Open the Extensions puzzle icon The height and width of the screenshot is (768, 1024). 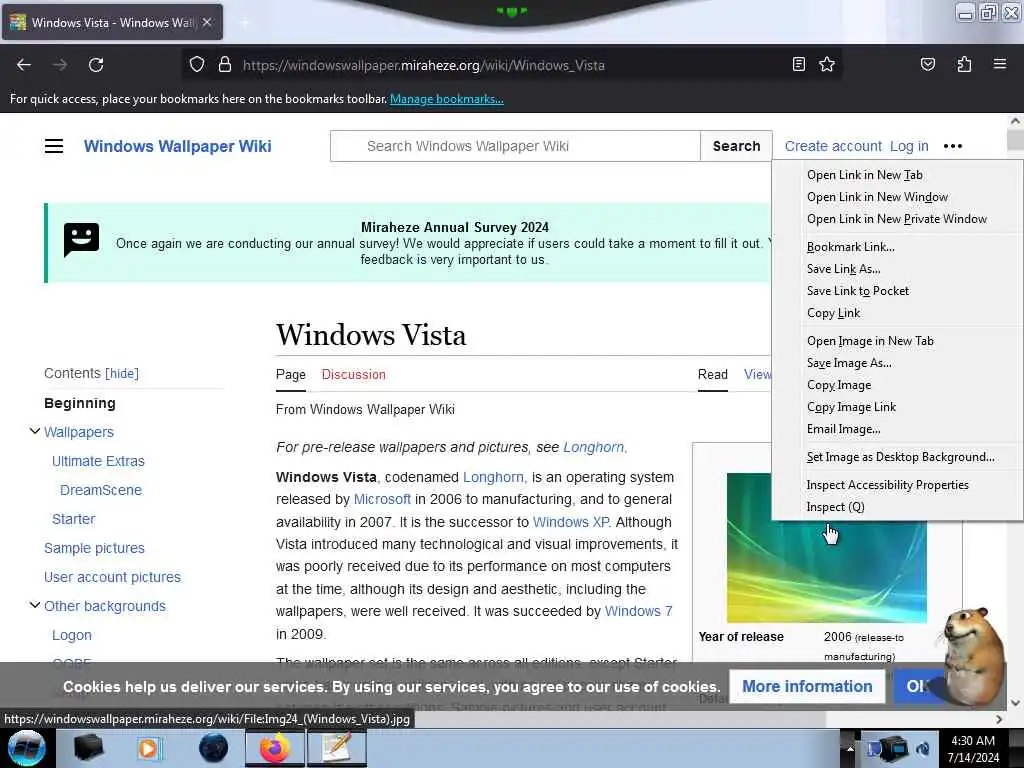[x=964, y=64]
